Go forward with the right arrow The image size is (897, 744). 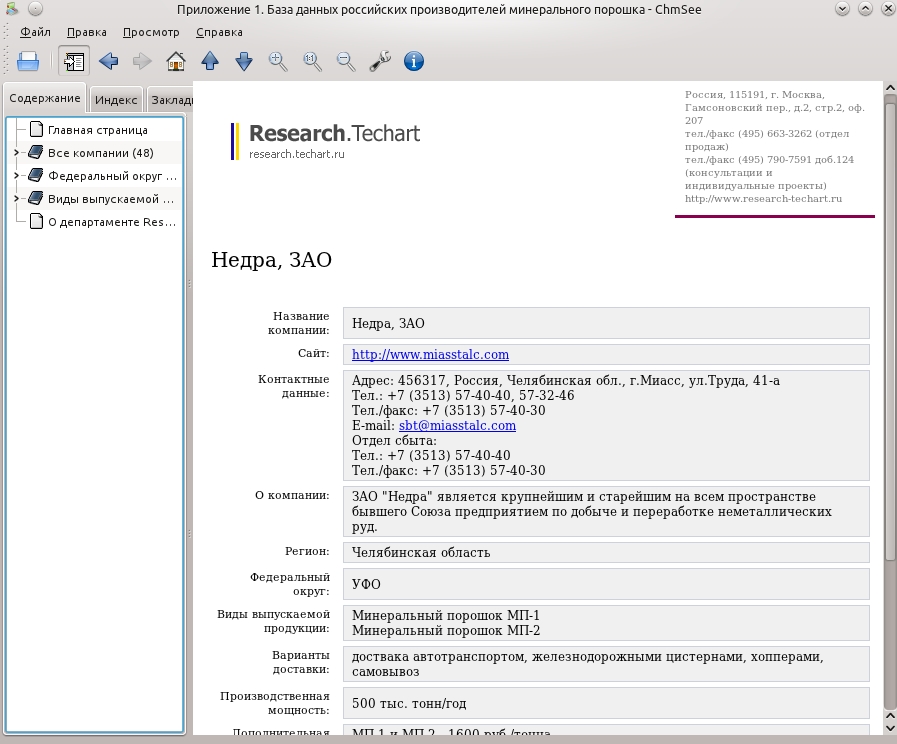pos(142,61)
